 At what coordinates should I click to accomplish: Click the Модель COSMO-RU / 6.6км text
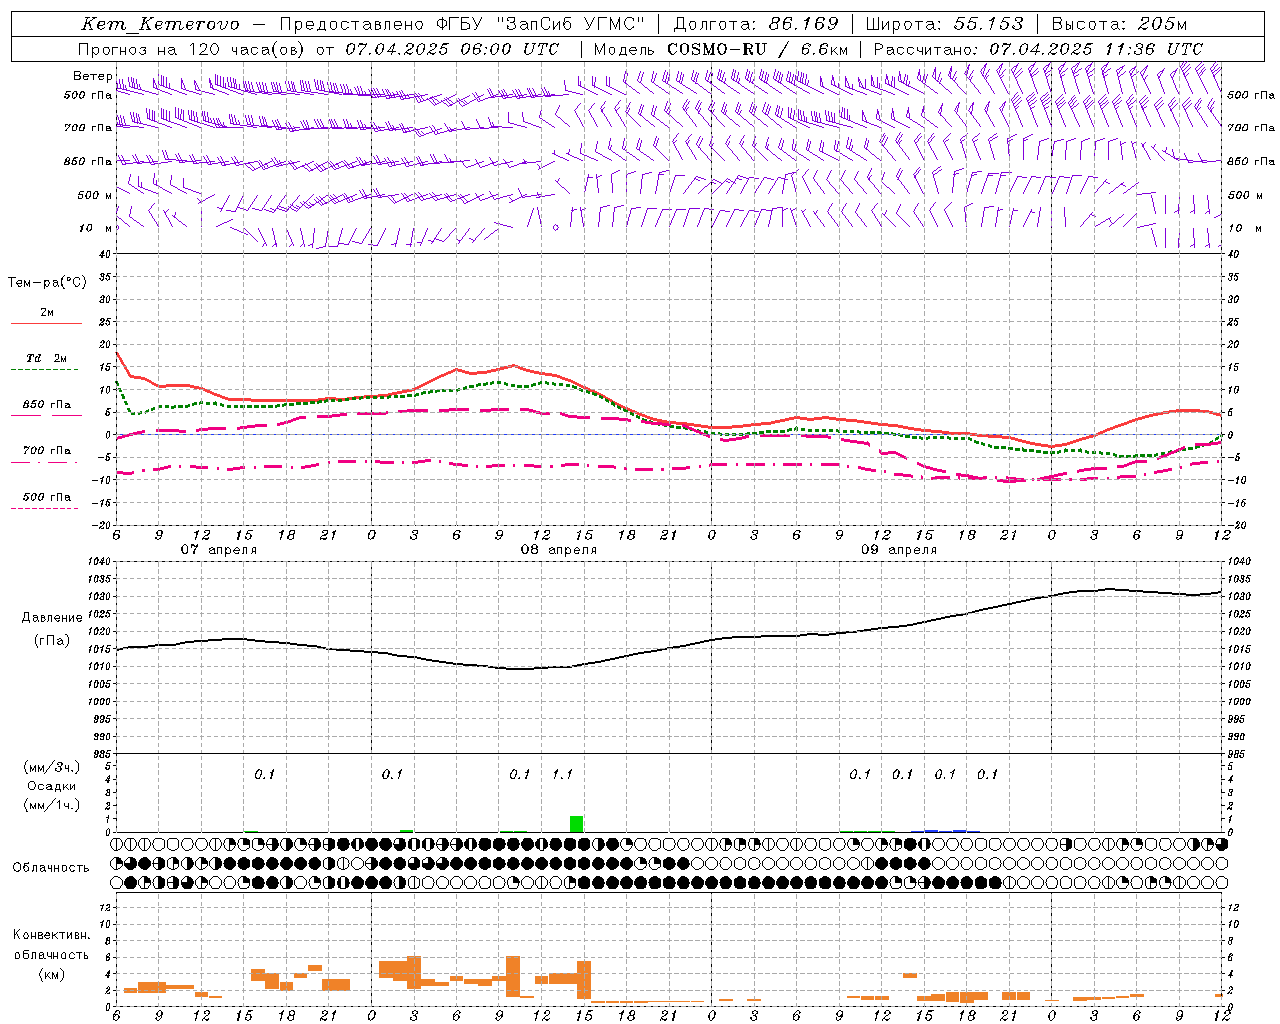pos(721,49)
